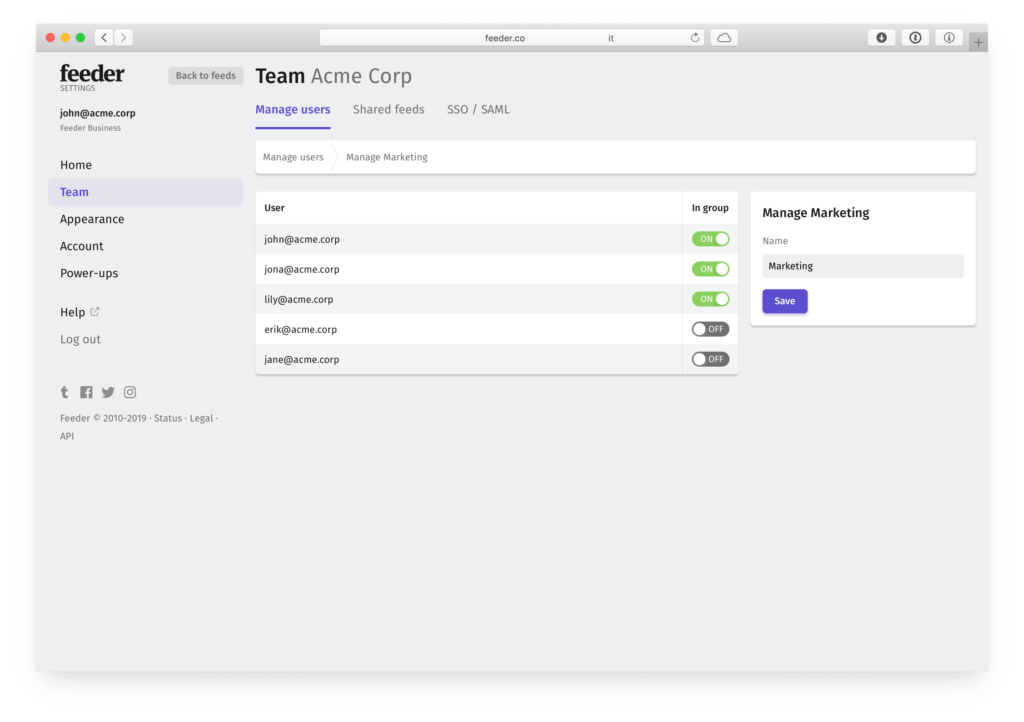Go to Home in sidebar
Viewport: 1024px width, 722px height.
pyautogui.click(x=76, y=165)
